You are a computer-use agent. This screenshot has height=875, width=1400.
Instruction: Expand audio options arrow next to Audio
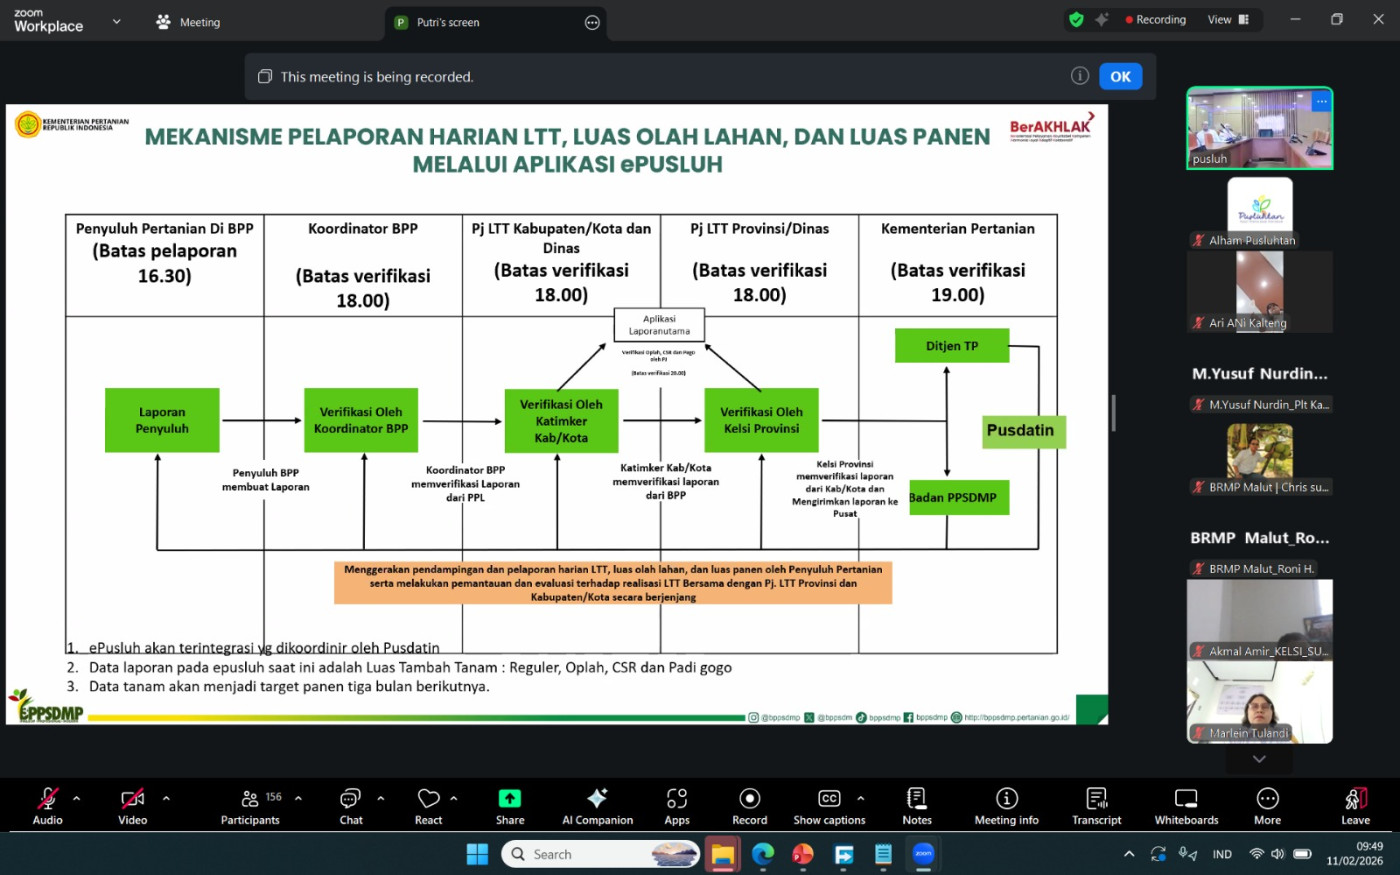76,798
